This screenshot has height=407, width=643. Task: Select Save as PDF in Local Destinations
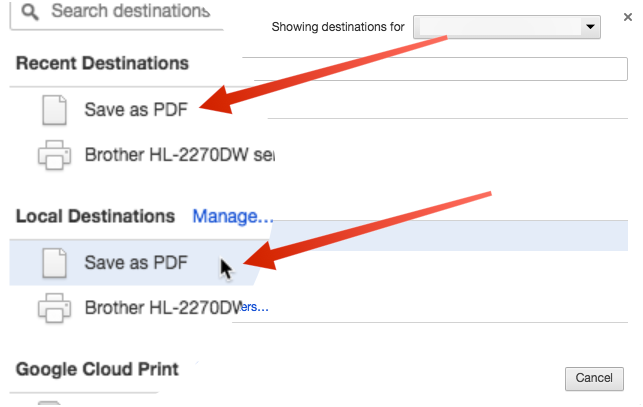point(130,263)
